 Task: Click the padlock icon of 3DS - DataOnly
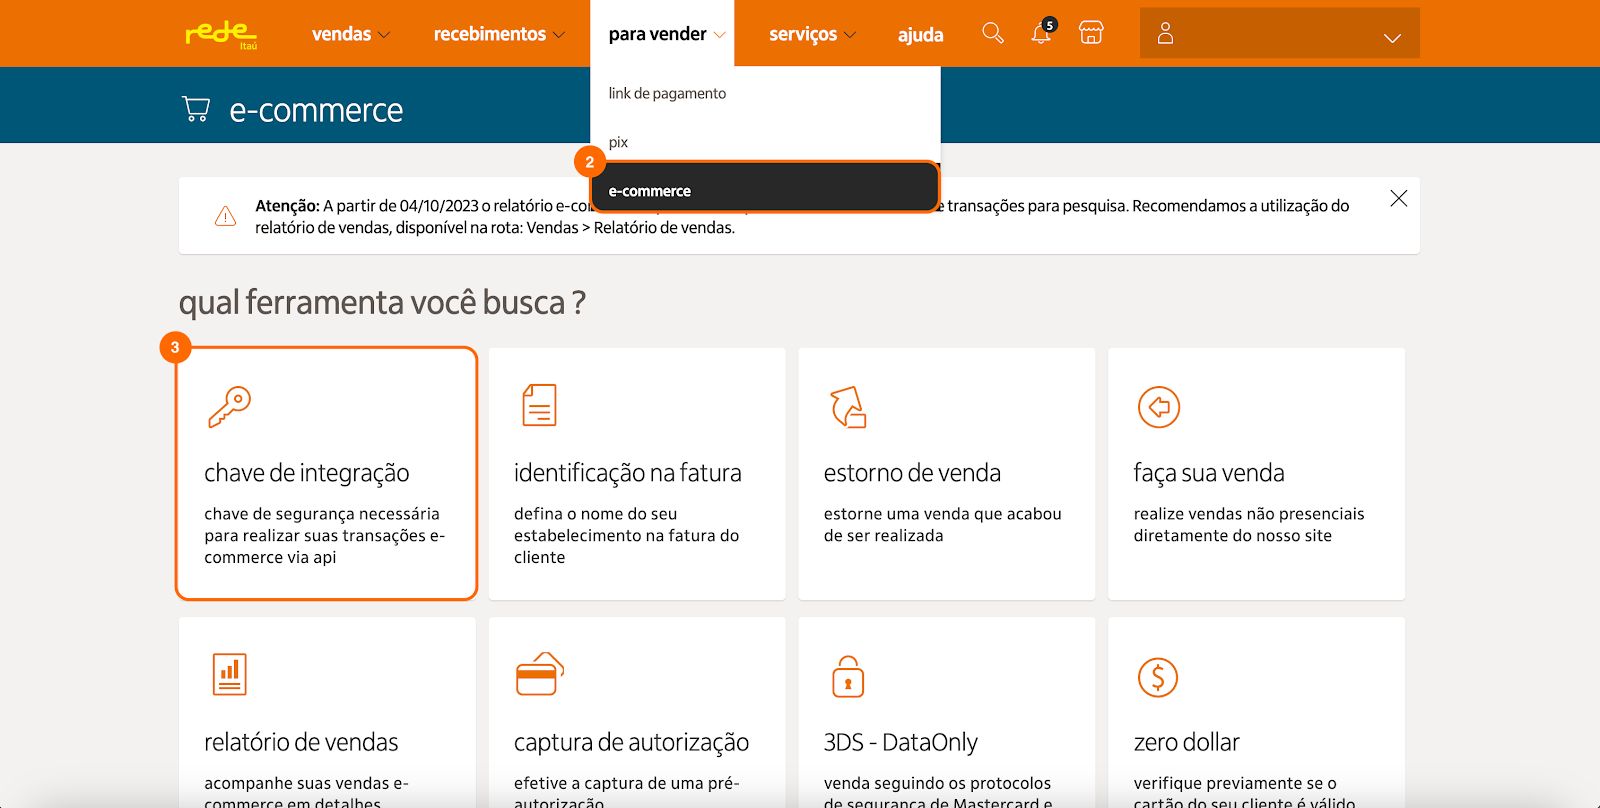coord(848,676)
